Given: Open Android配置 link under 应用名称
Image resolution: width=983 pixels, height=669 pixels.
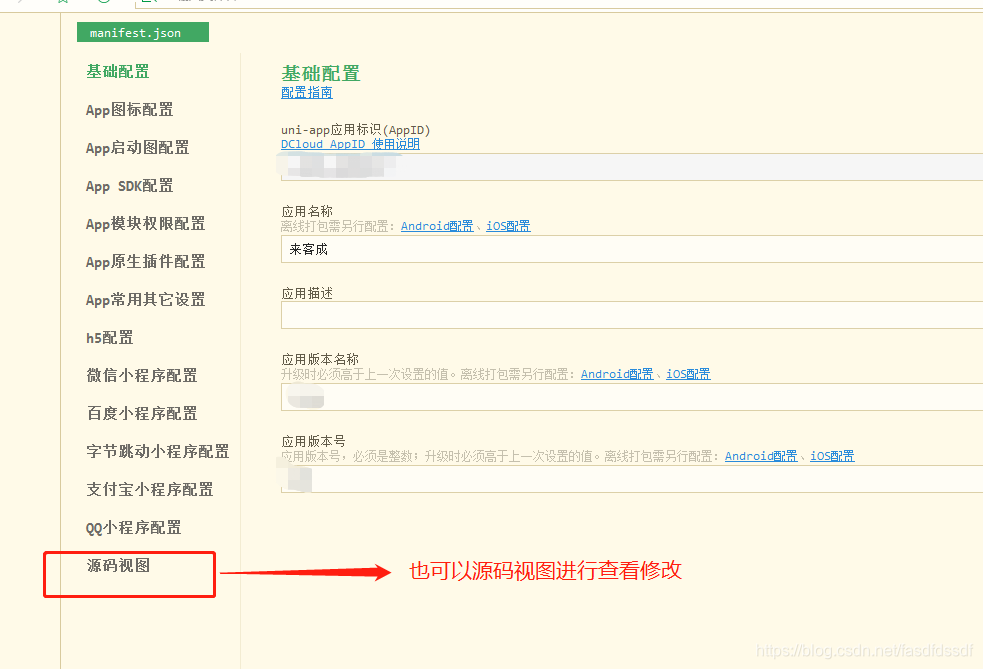Looking at the screenshot, I should click(437, 226).
